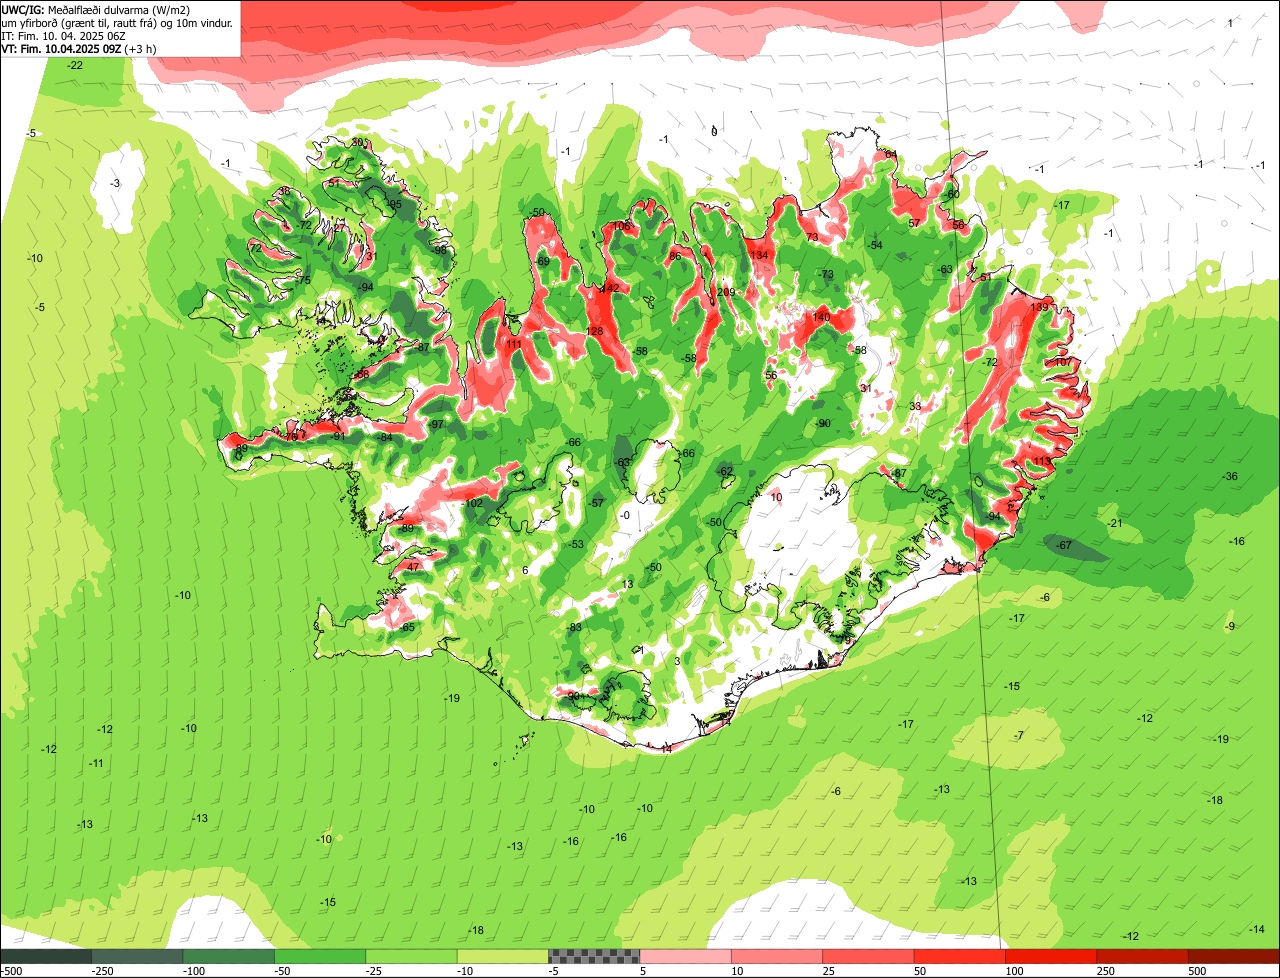Select the '140' flux value label
The height and width of the screenshot is (978, 1280).
(x=821, y=317)
